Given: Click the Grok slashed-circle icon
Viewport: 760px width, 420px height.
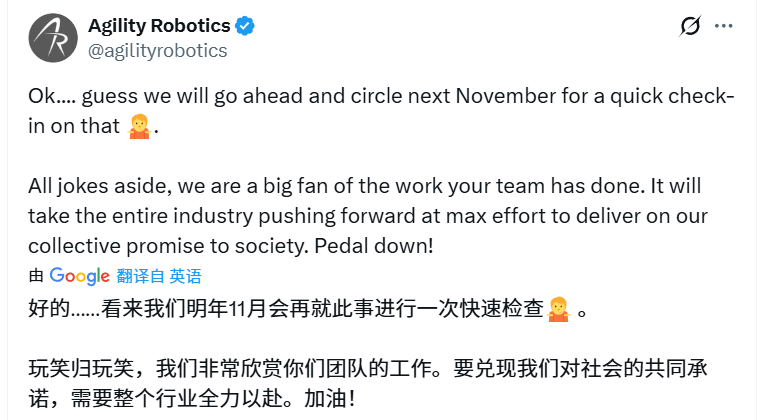Looking at the screenshot, I should point(688,27).
